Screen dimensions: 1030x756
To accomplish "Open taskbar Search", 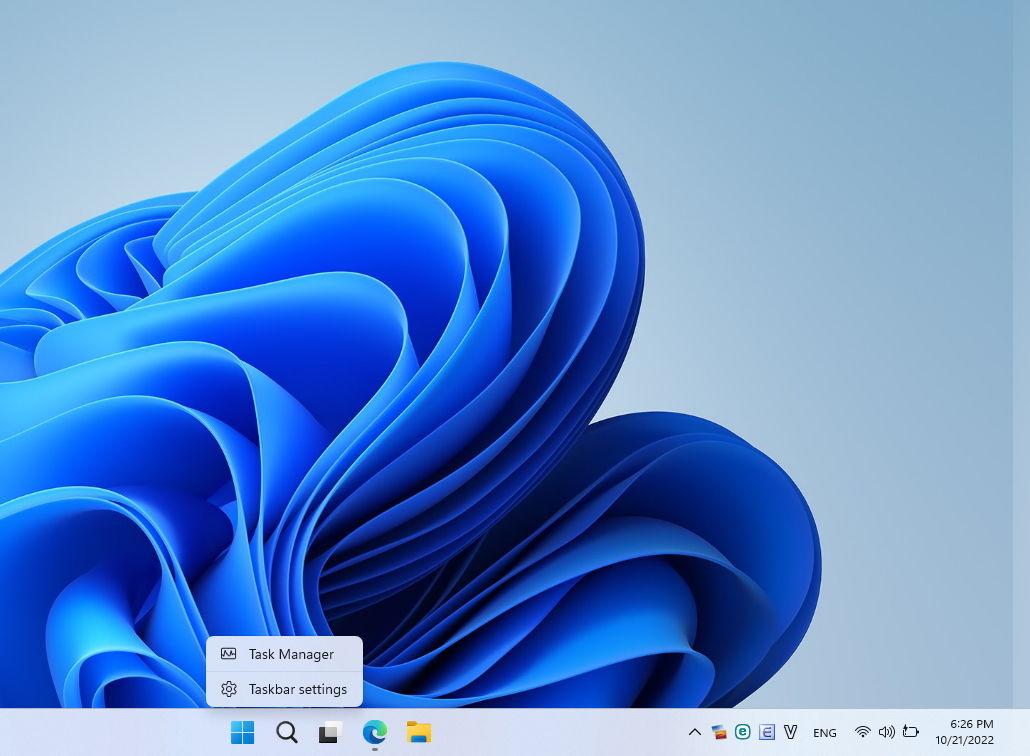I will tap(286, 732).
